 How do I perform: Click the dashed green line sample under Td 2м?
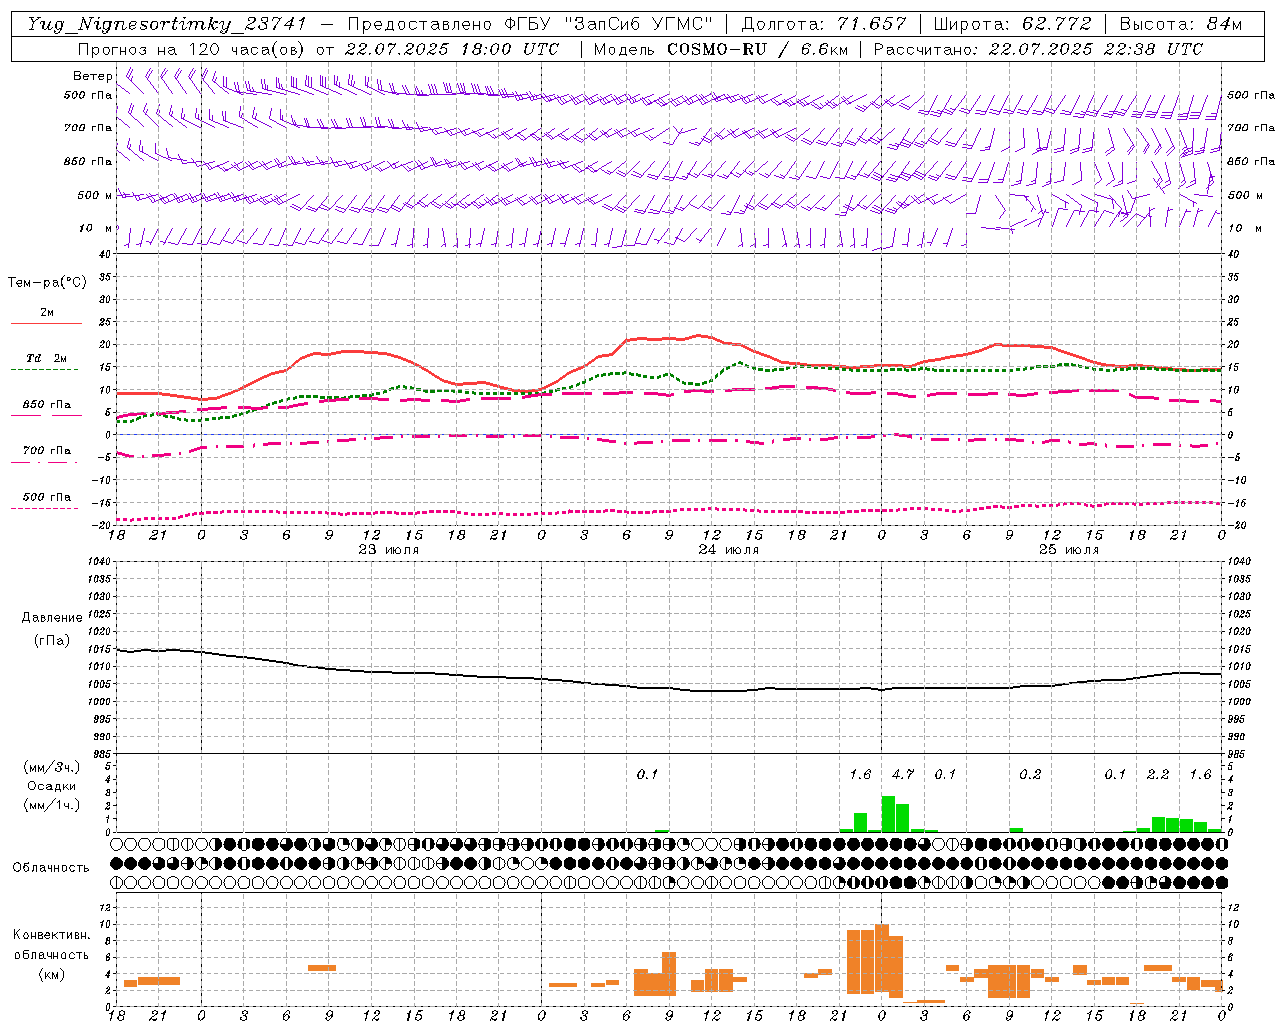(x=44, y=370)
